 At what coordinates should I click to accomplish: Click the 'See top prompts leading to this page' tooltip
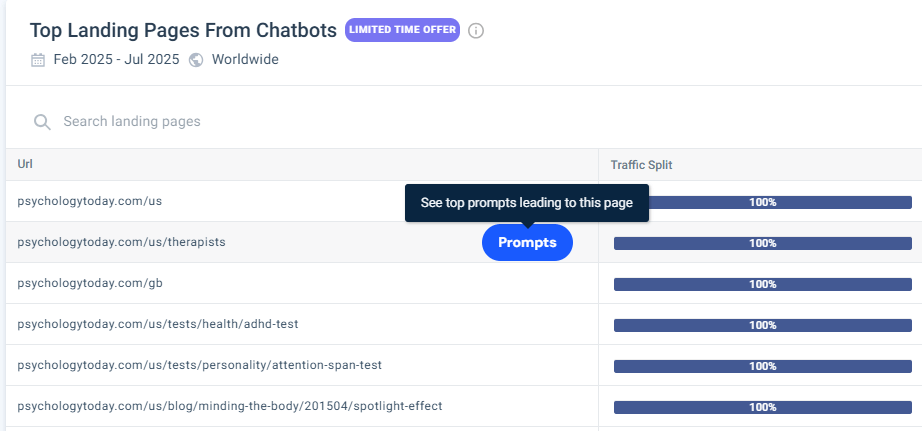click(x=527, y=203)
